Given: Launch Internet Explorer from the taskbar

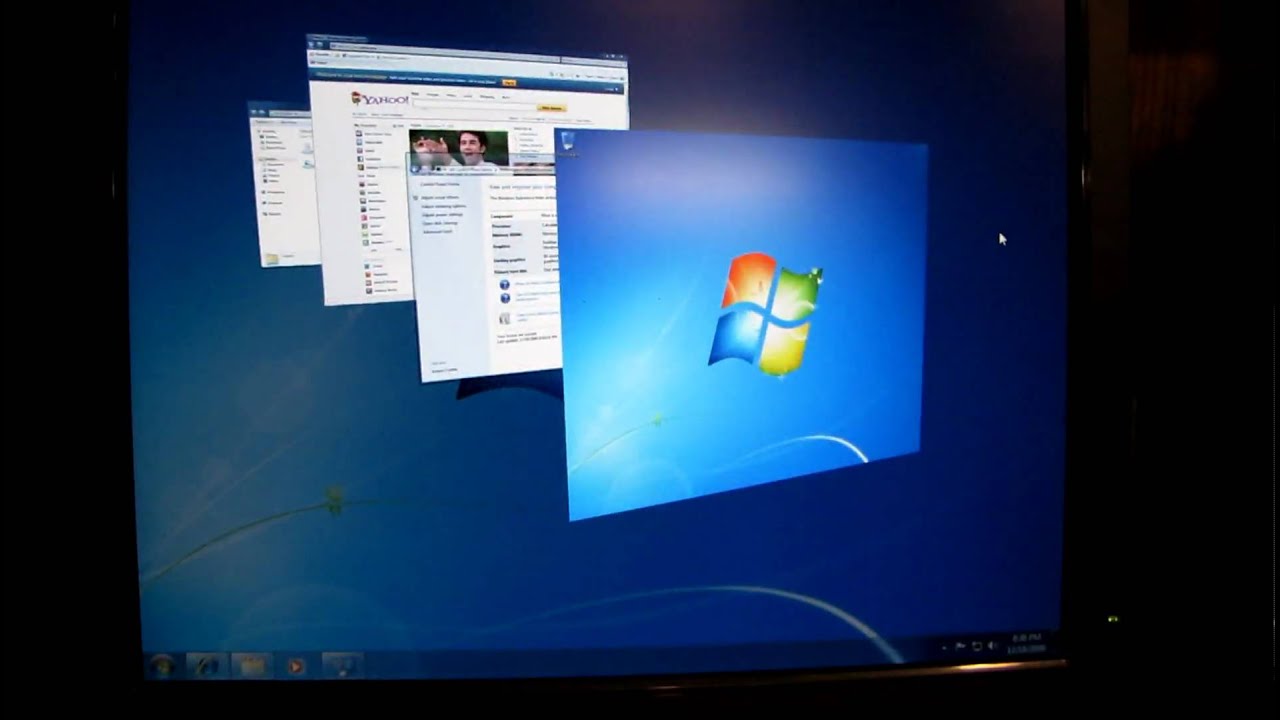Looking at the screenshot, I should 208,665.
